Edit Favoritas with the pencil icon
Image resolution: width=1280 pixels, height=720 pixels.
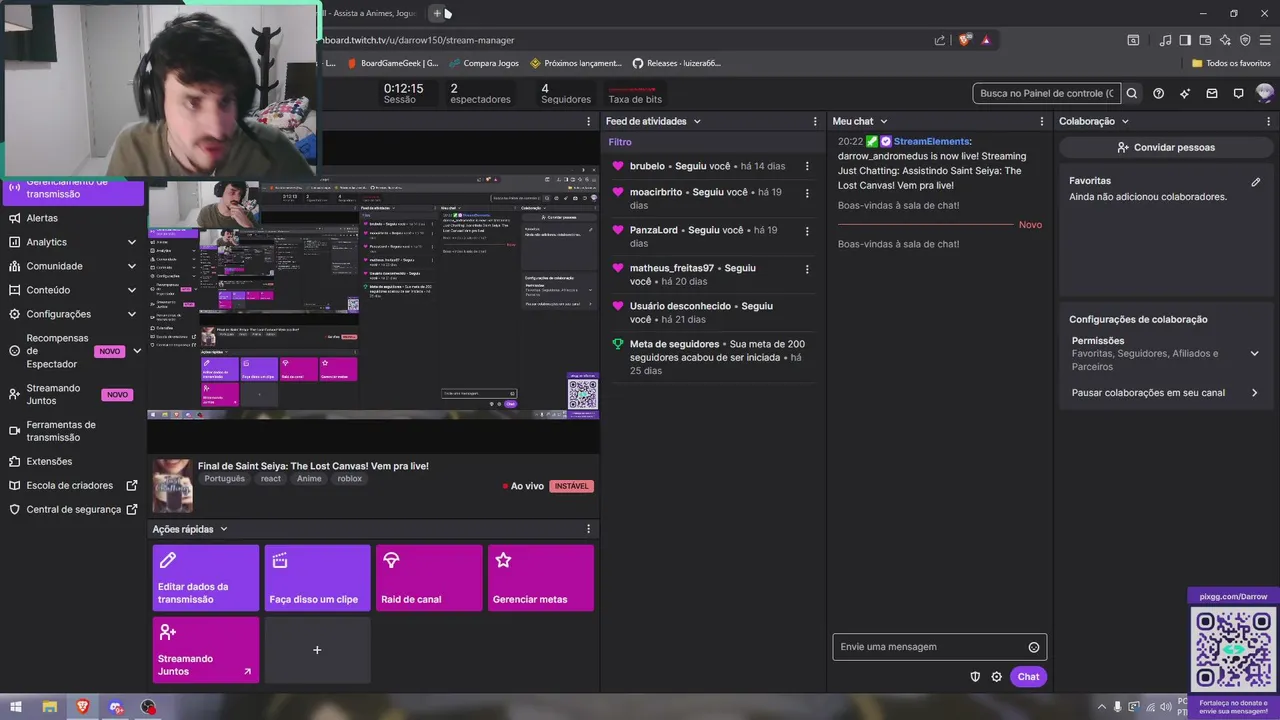(1256, 182)
